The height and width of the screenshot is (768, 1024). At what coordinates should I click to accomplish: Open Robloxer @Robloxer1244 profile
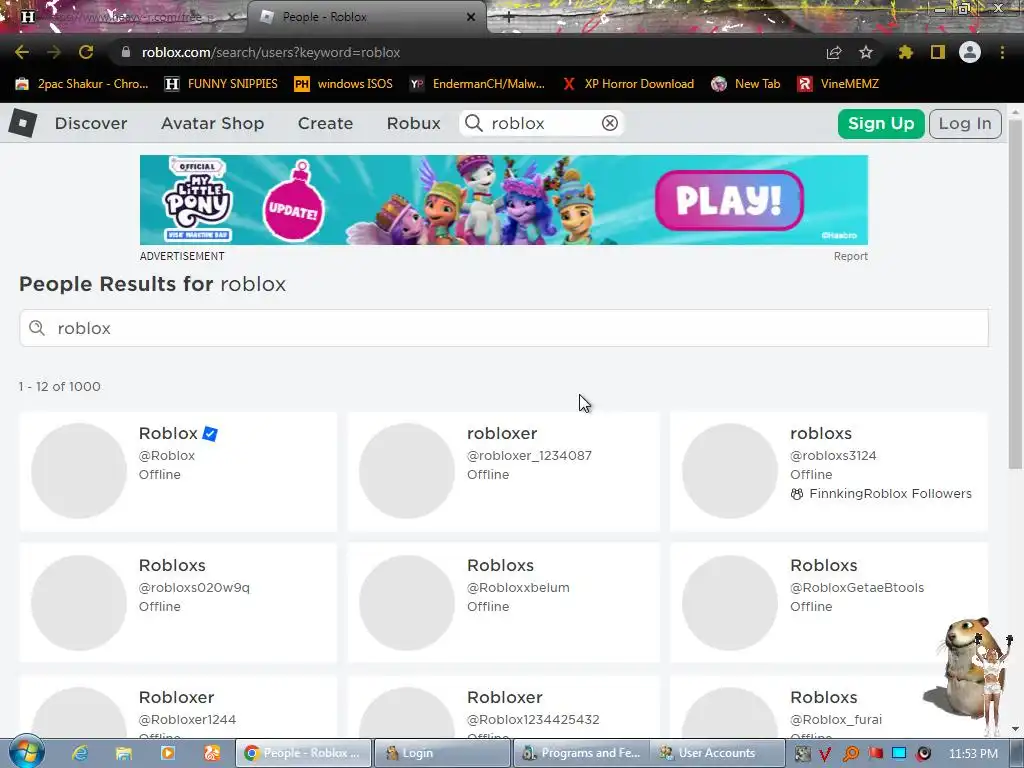pyautogui.click(x=178, y=707)
